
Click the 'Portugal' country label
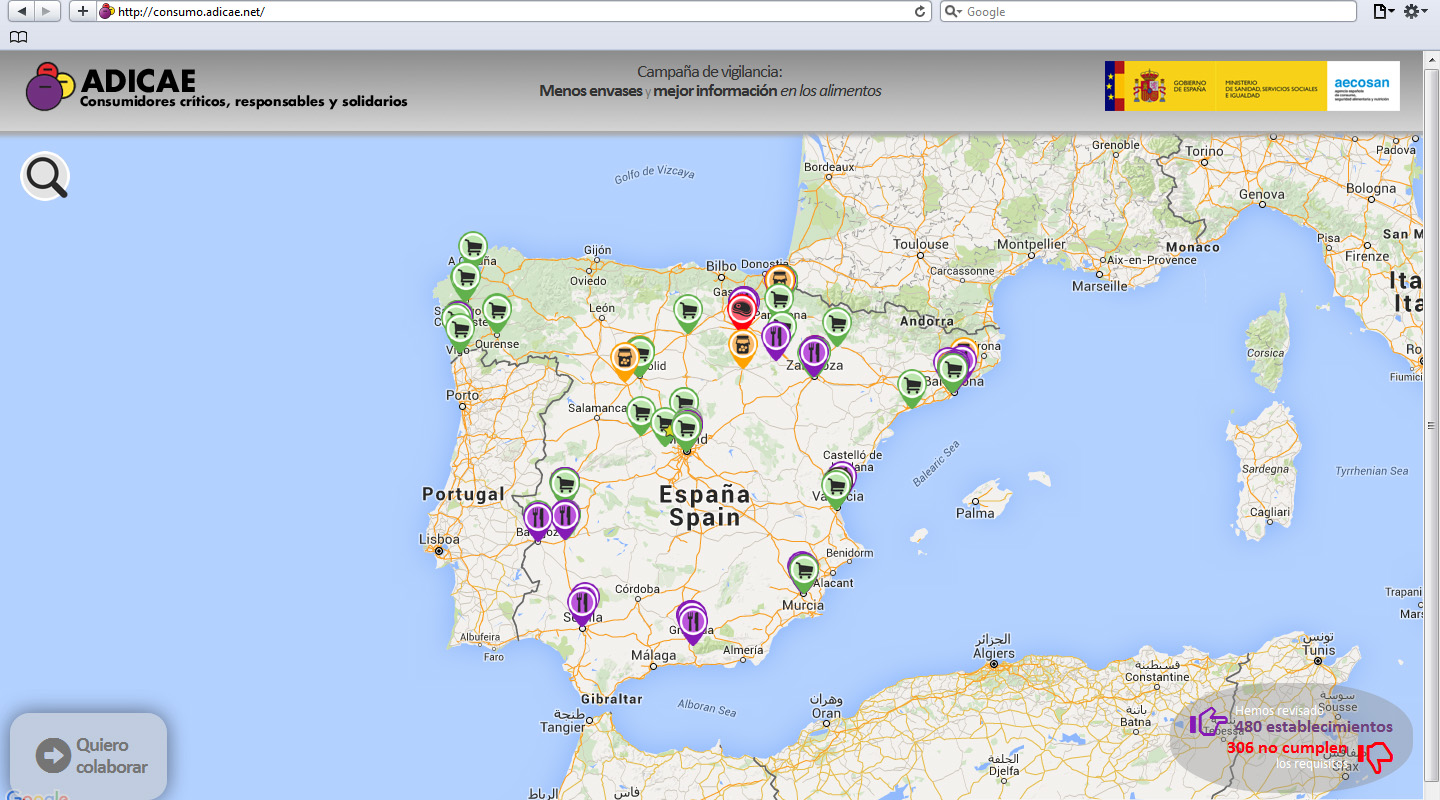463,494
